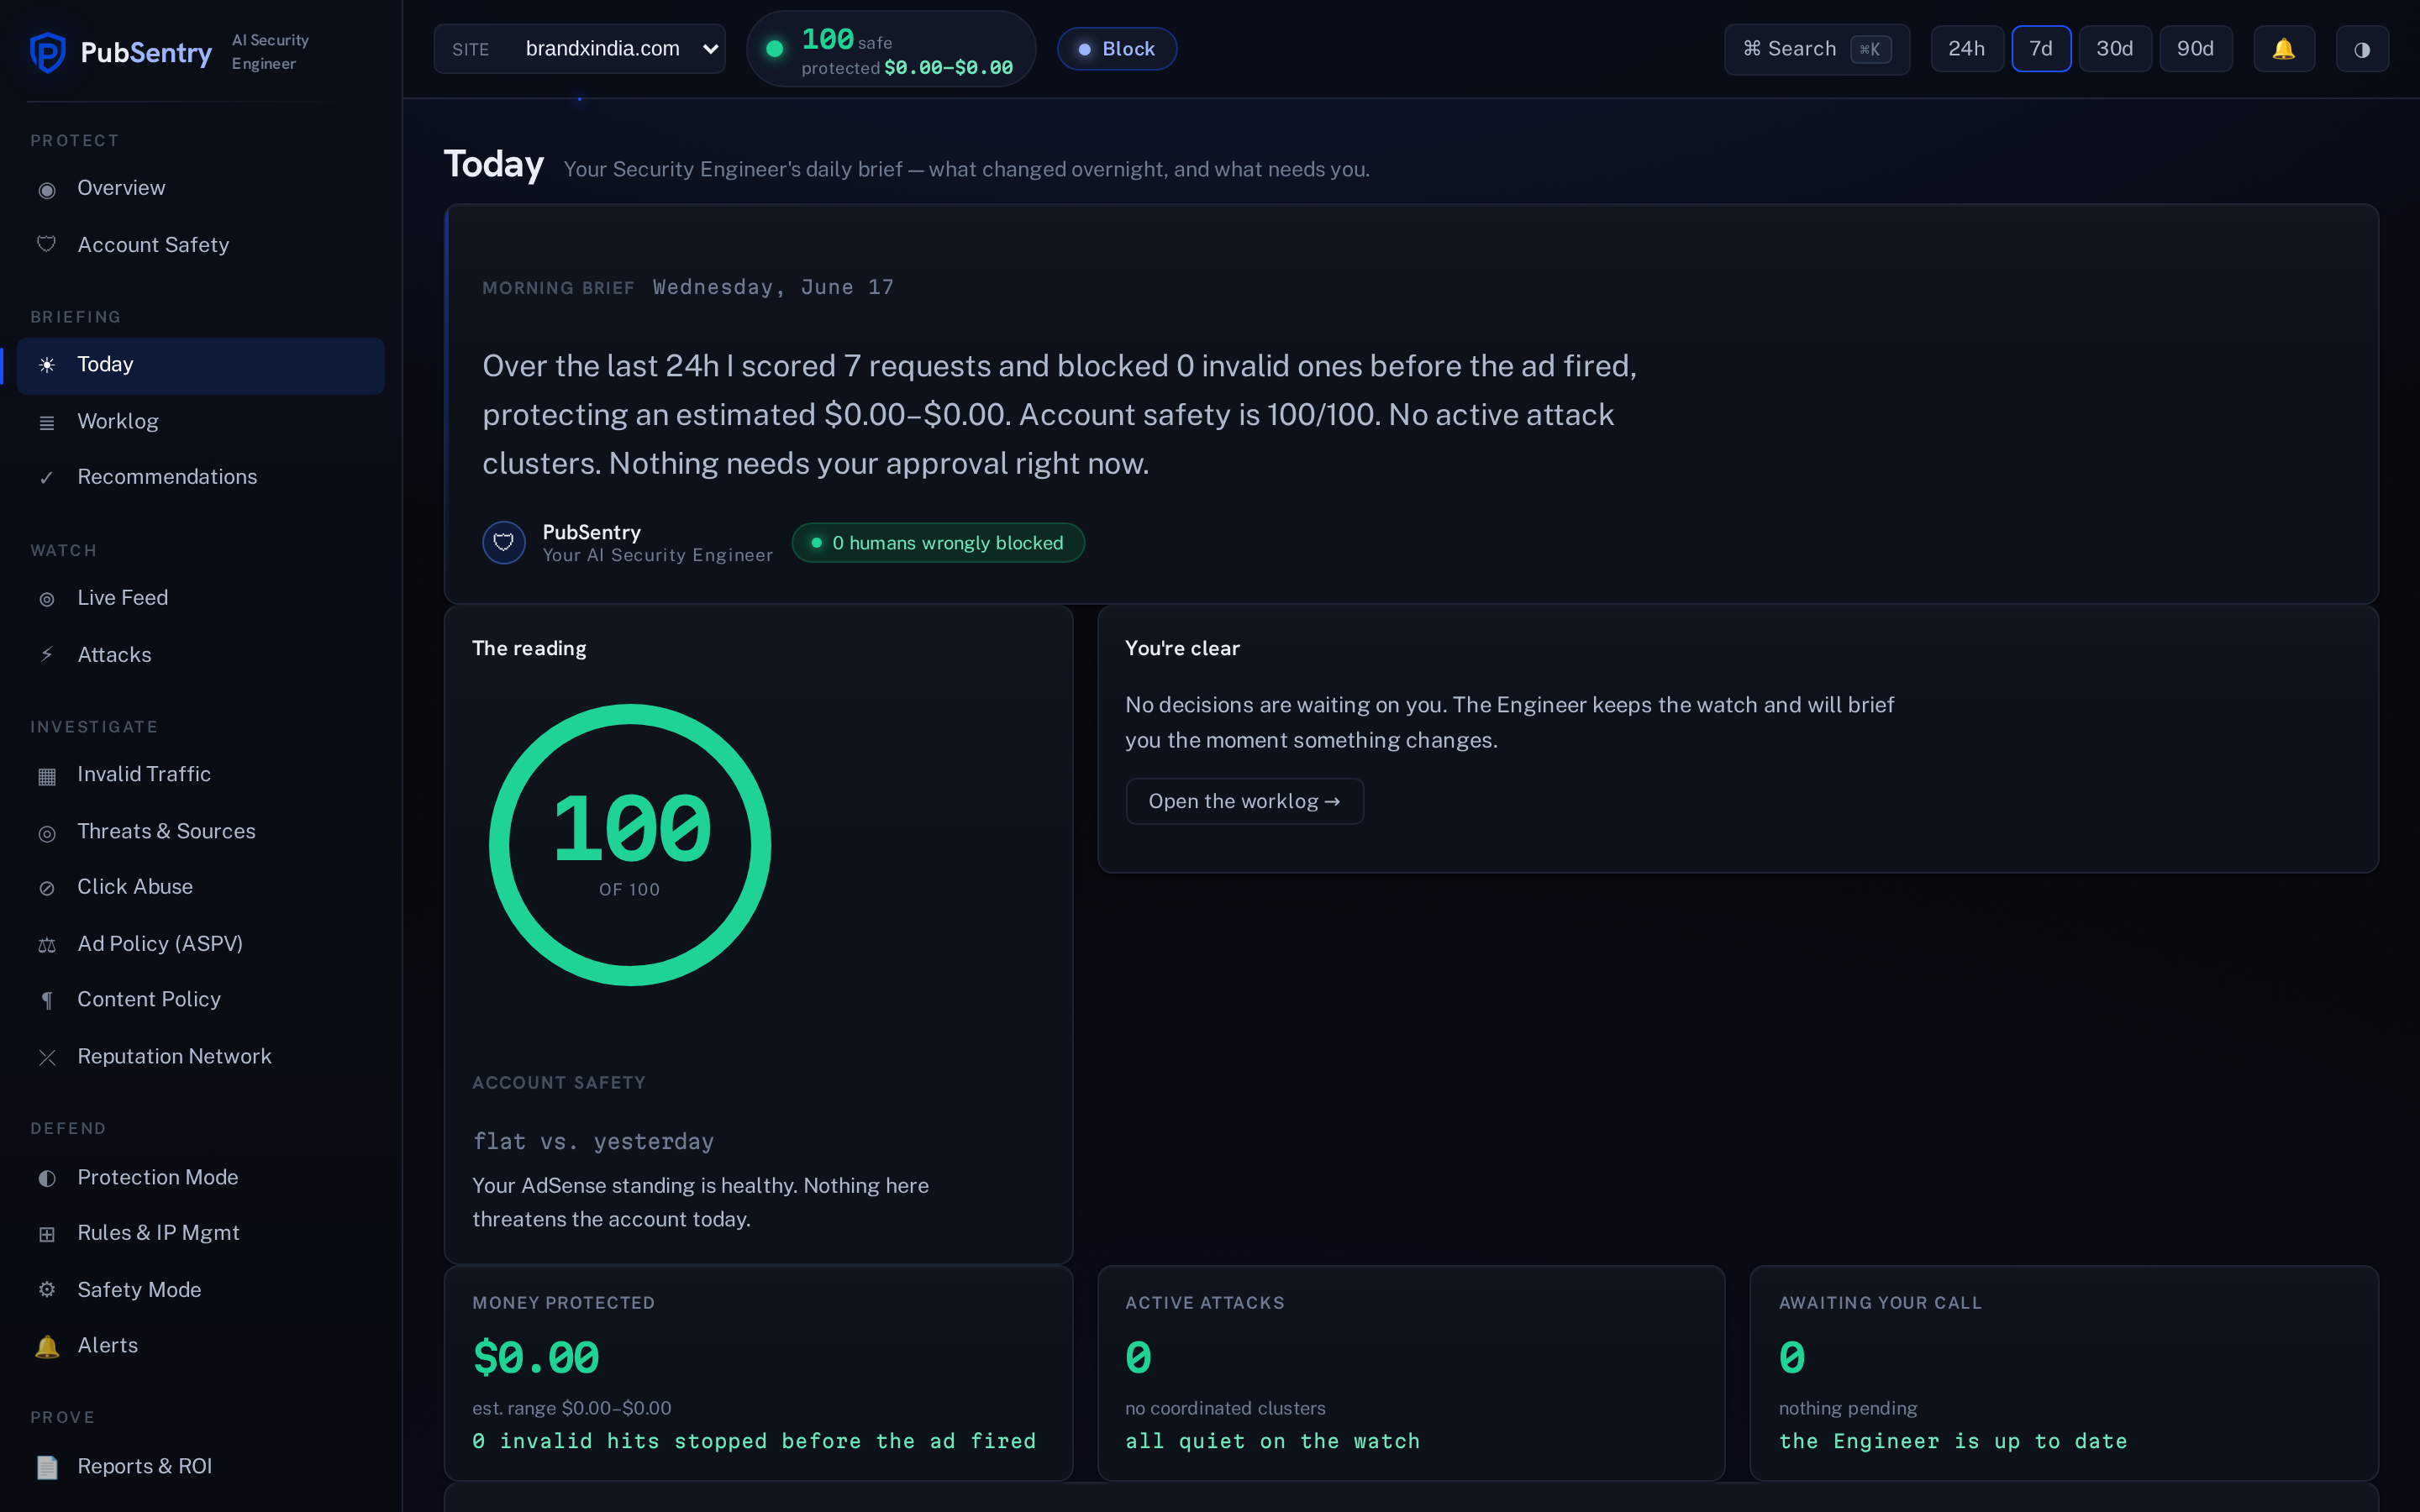Screen dimensions: 2420x1512
Task: Open Recommendations page
Action: tap(200, 478)
